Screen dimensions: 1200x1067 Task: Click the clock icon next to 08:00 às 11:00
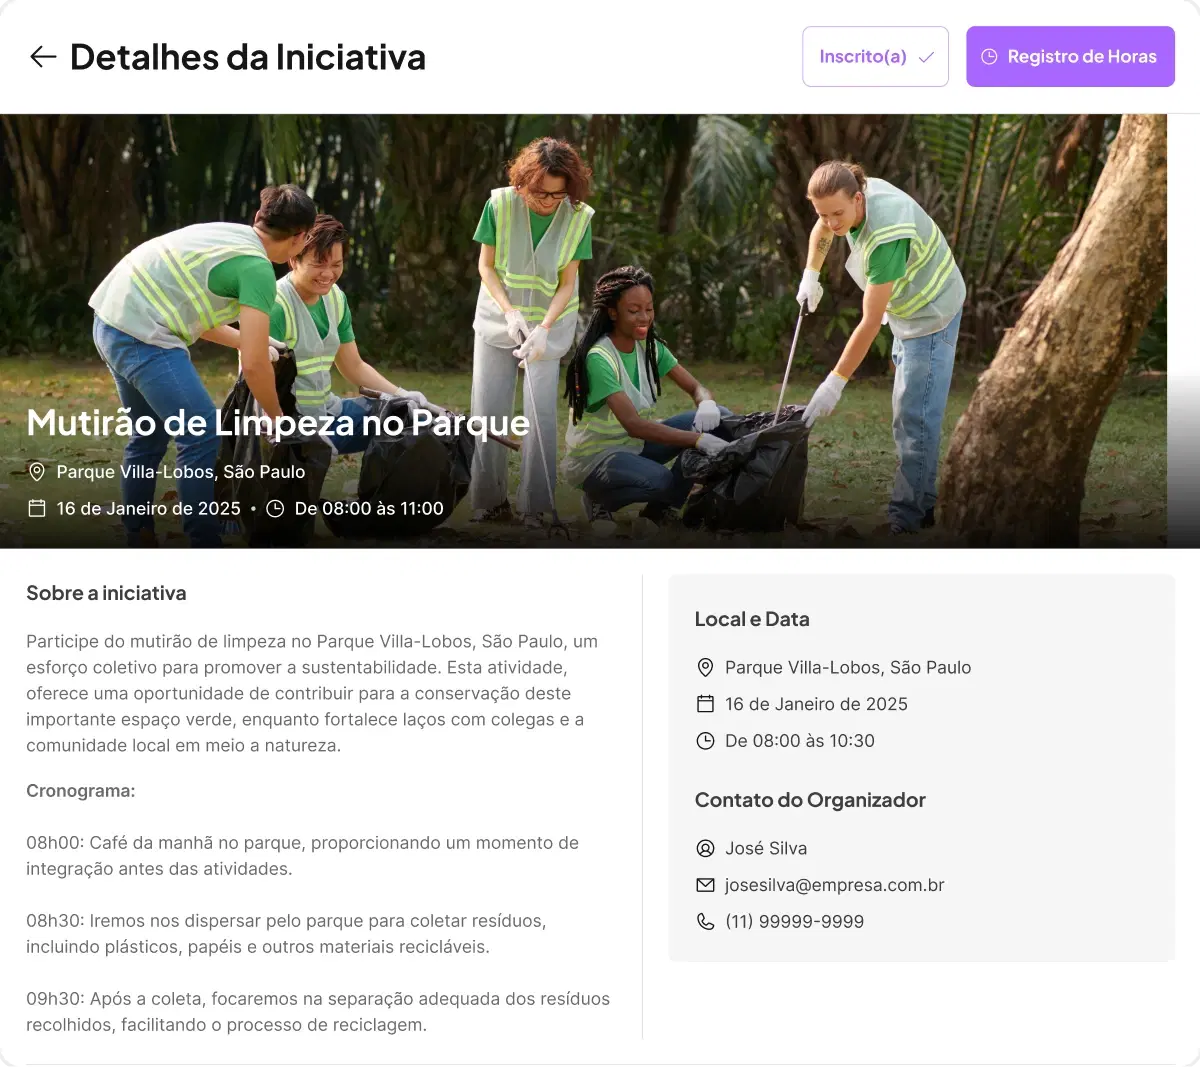[x=275, y=507]
